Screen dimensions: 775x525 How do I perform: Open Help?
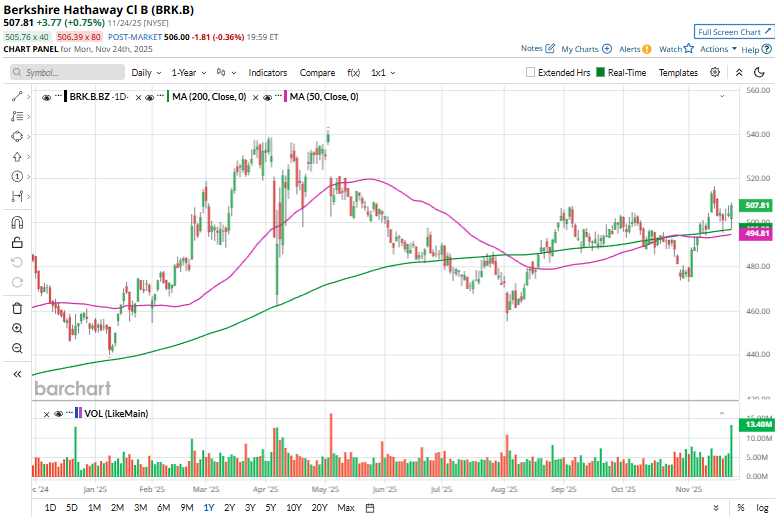(x=756, y=49)
